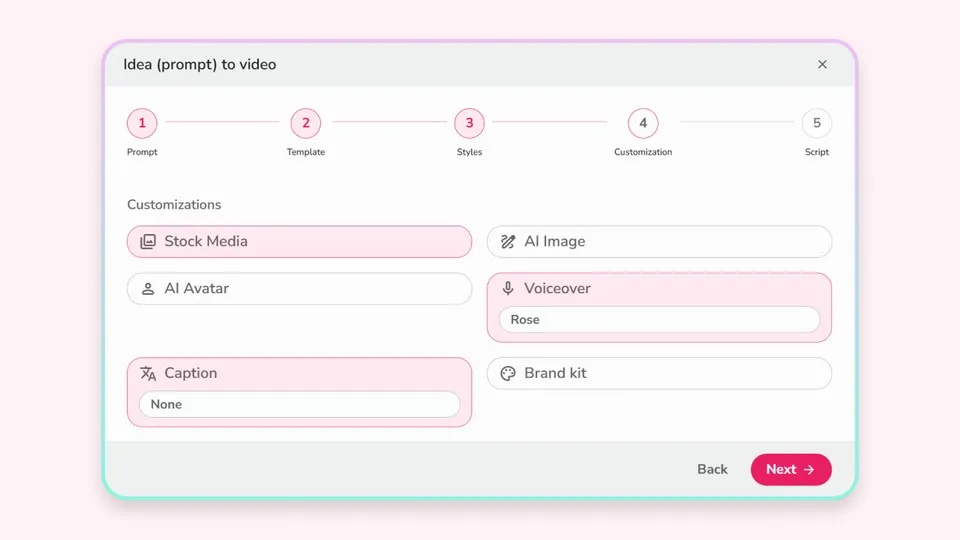Screen dimensions: 960x540
Task: Go to step 2 Template
Action: [306, 123]
